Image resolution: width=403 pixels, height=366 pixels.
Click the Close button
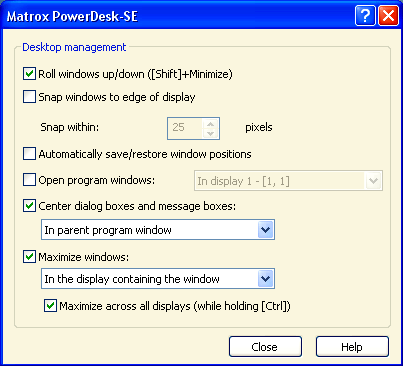[265, 347]
